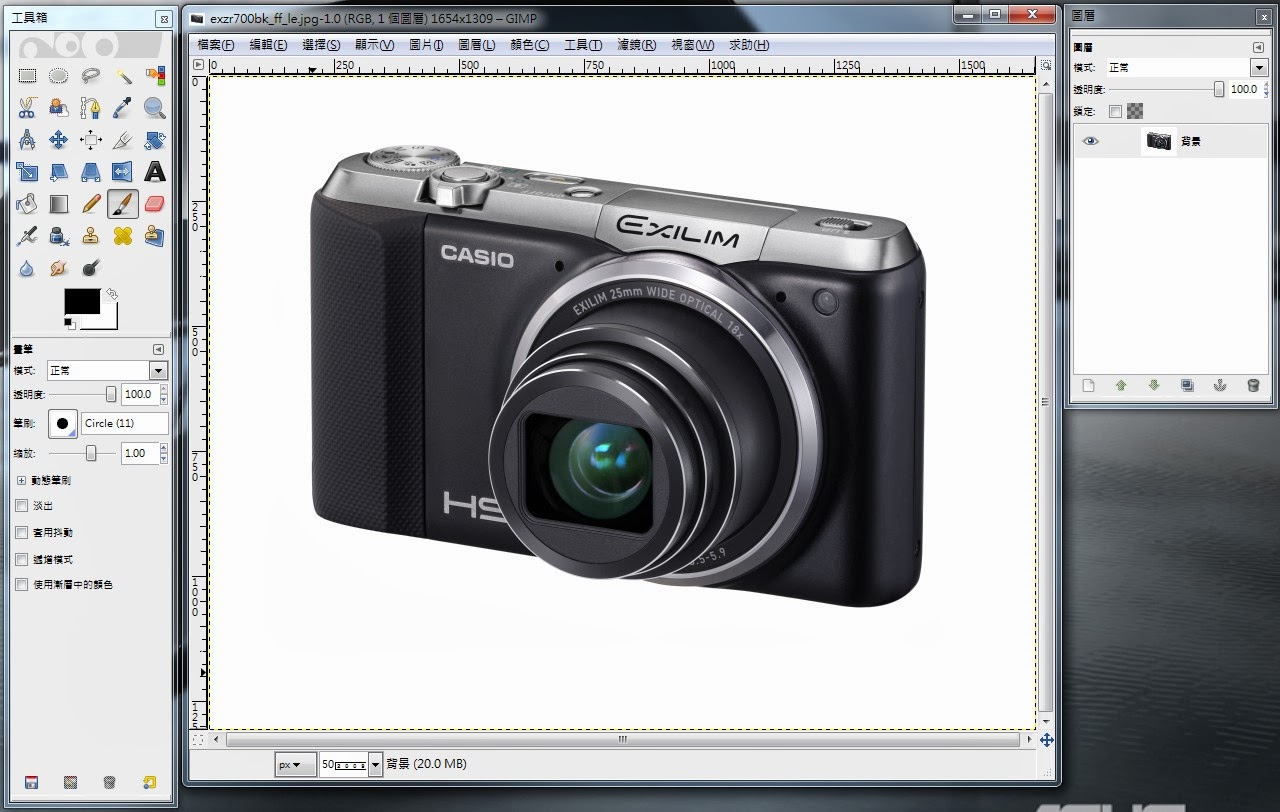
Task: Select the Zoom magnifier tool
Action: [x=155, y=107]
